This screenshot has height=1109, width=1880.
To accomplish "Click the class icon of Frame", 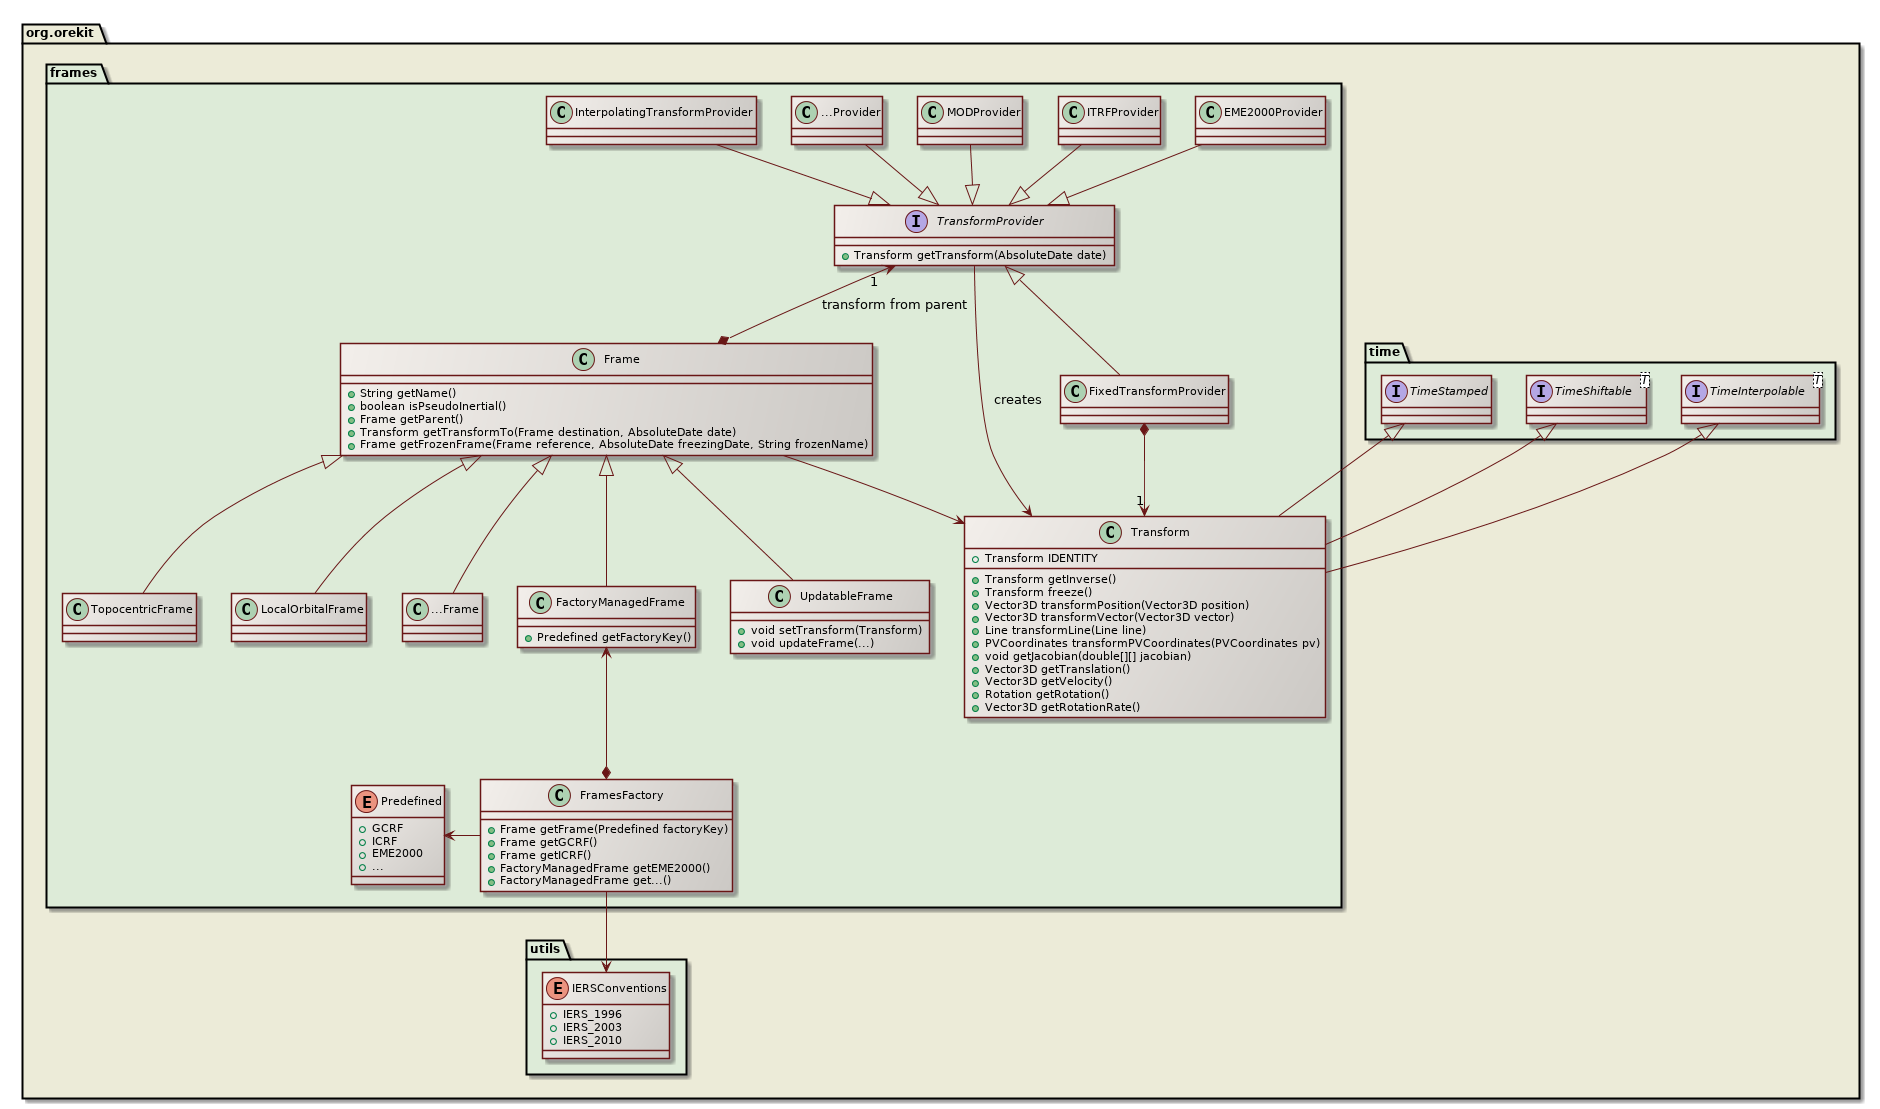I will [x=583, y=359].
